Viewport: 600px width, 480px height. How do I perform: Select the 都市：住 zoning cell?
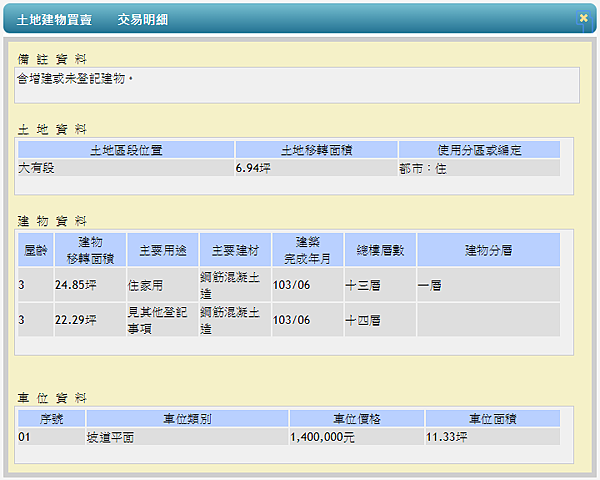(479, 168)
